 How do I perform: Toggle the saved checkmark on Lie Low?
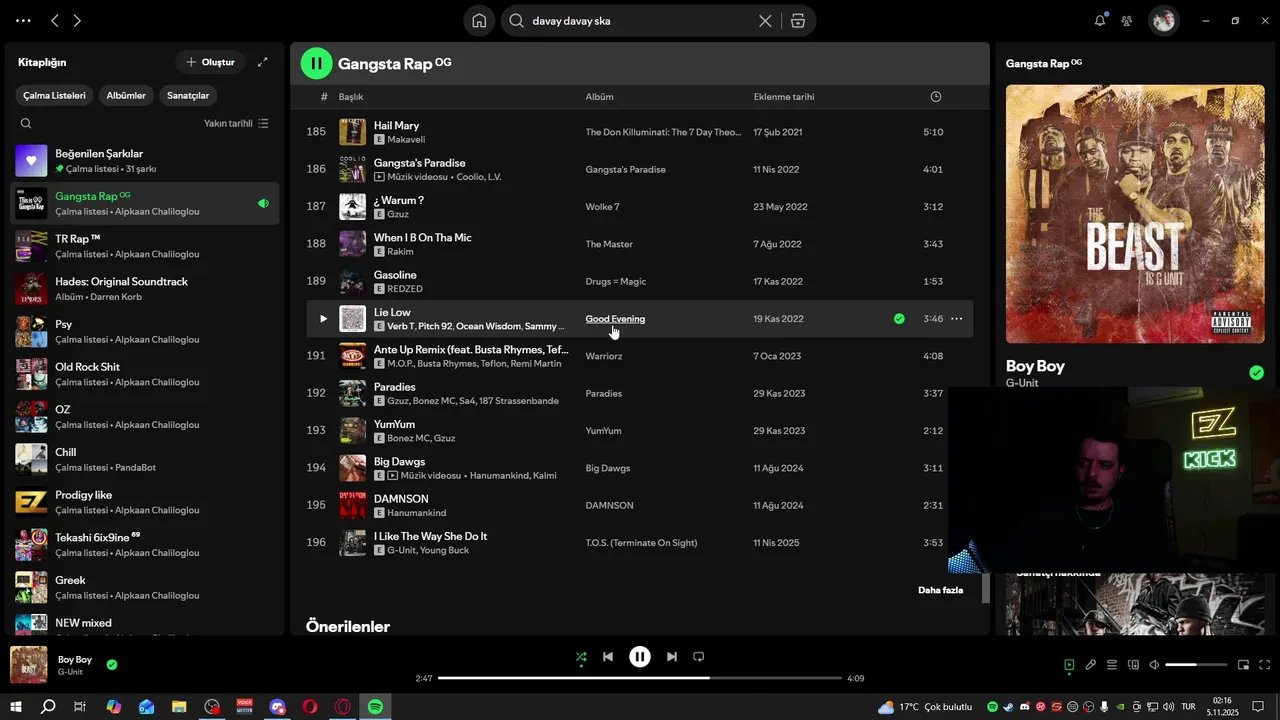point(899,319)
